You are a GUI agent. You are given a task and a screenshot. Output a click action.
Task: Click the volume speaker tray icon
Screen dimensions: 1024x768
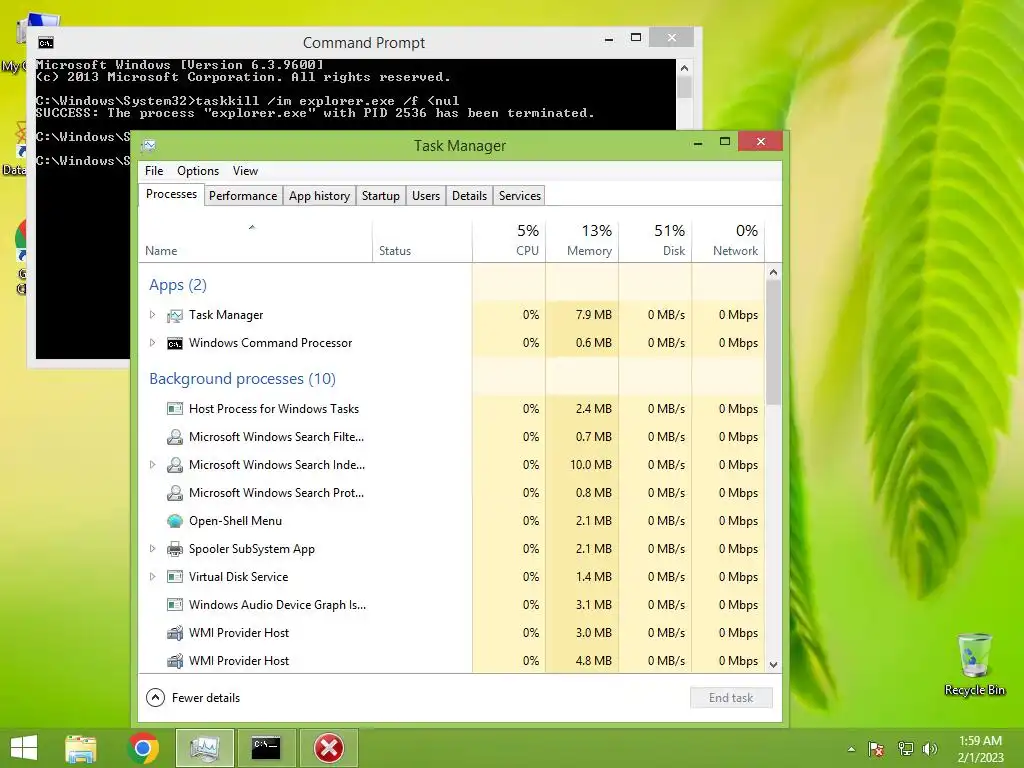coord(929,749)
